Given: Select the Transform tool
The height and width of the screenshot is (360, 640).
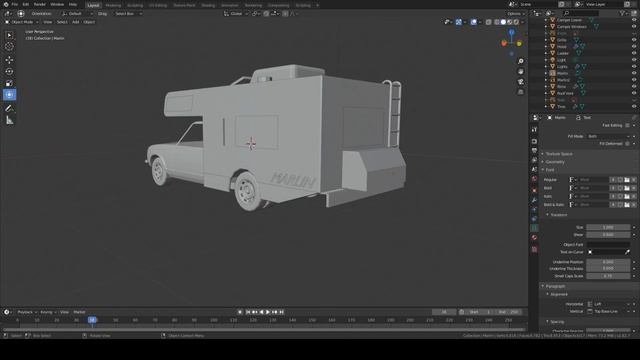Looking at the screenshot, I should pyautogui.click(x=9, y=95).
